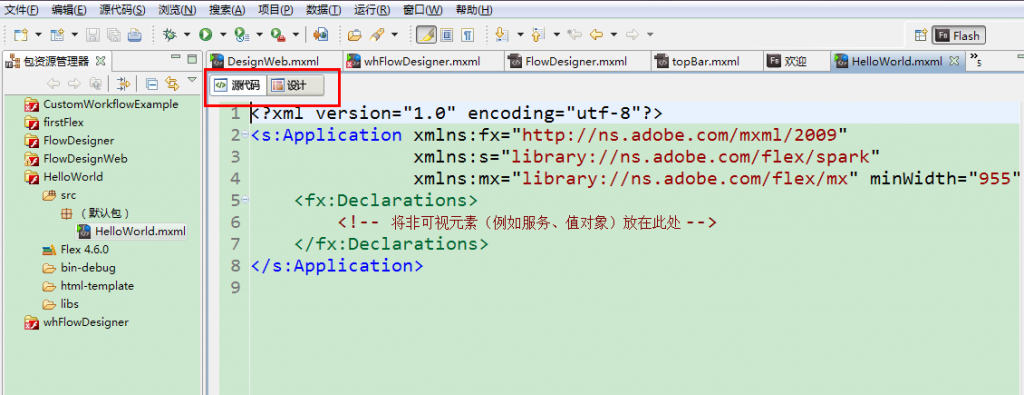Toggle Block Selection Mode button
Viewport: 1024px width, 395px height.
447,35
